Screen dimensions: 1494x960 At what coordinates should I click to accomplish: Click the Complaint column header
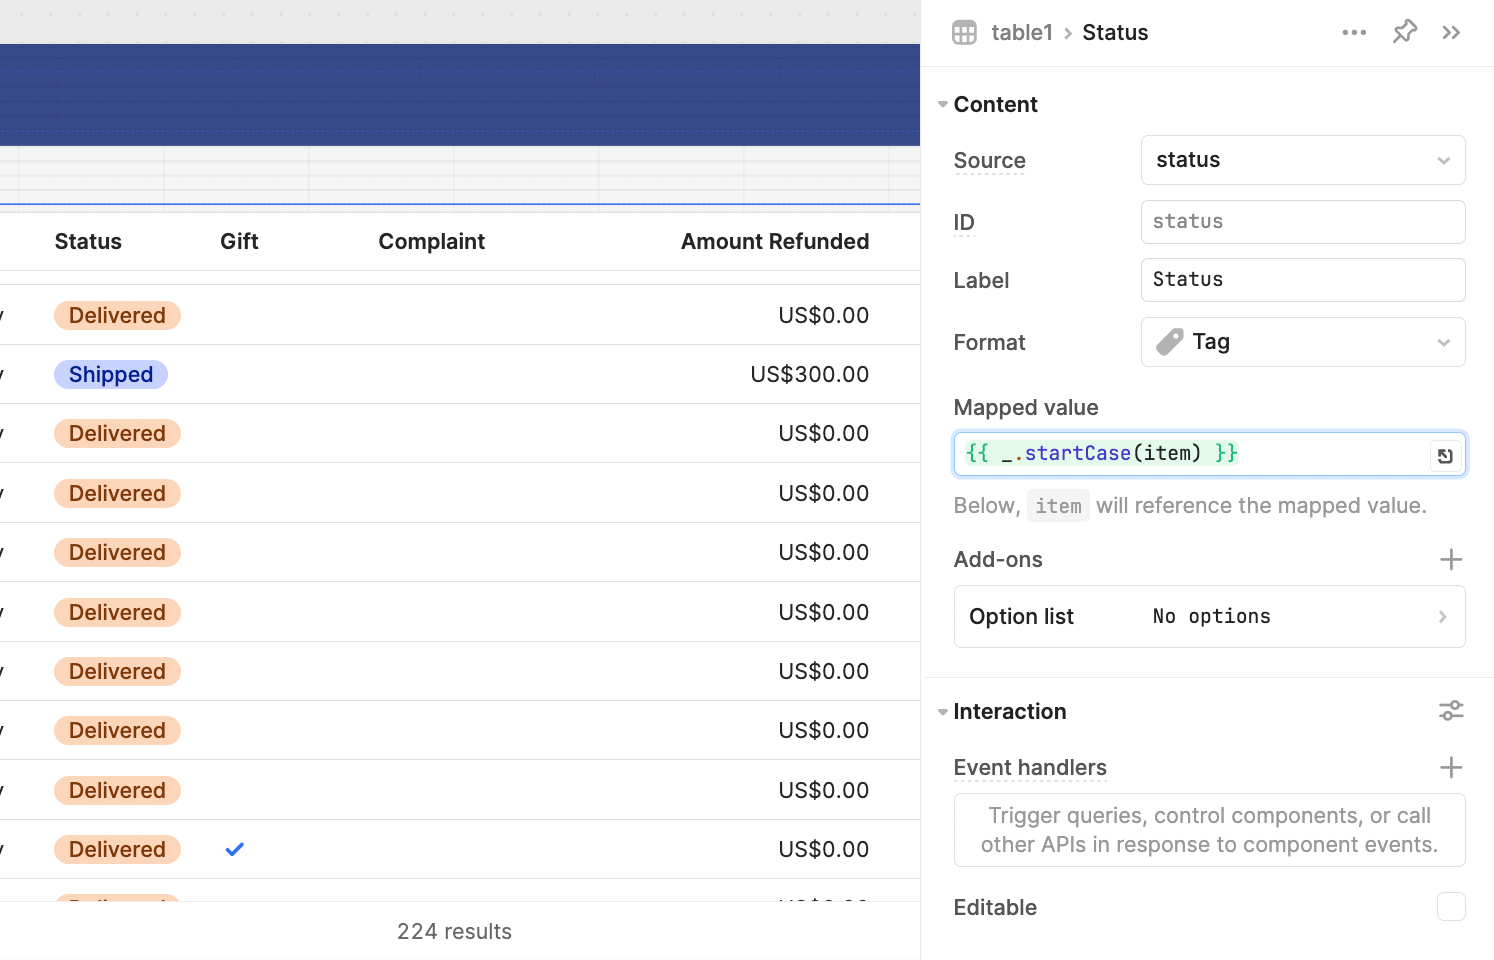pos(432,241)
